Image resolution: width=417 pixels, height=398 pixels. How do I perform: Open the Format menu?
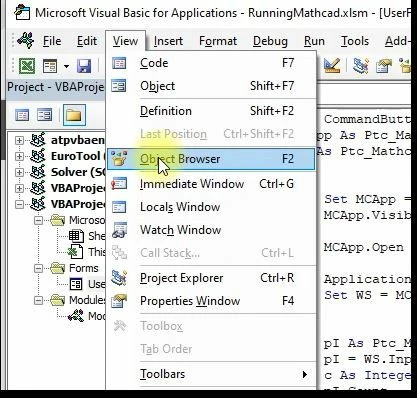pos(218,41)
